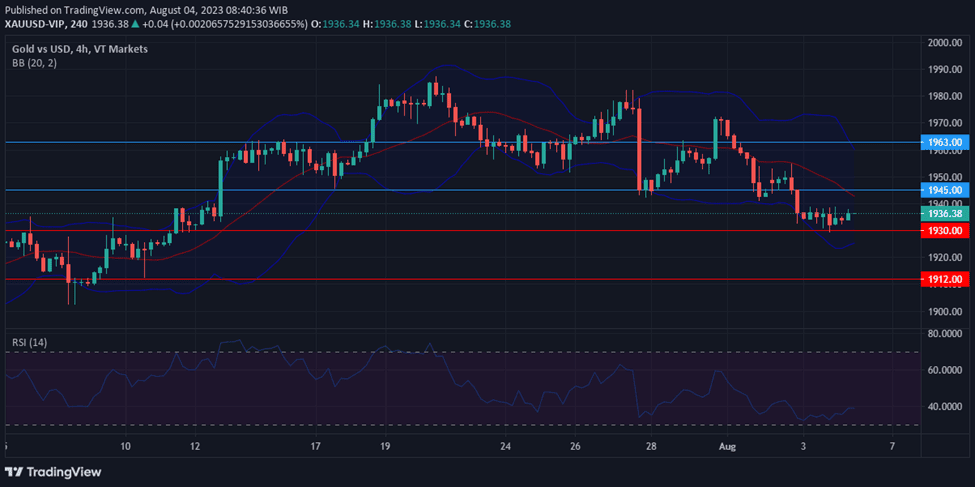Click the 1990.00 level on price scale
The width and height of the screenshot is (975, 487).
(944, 70)
